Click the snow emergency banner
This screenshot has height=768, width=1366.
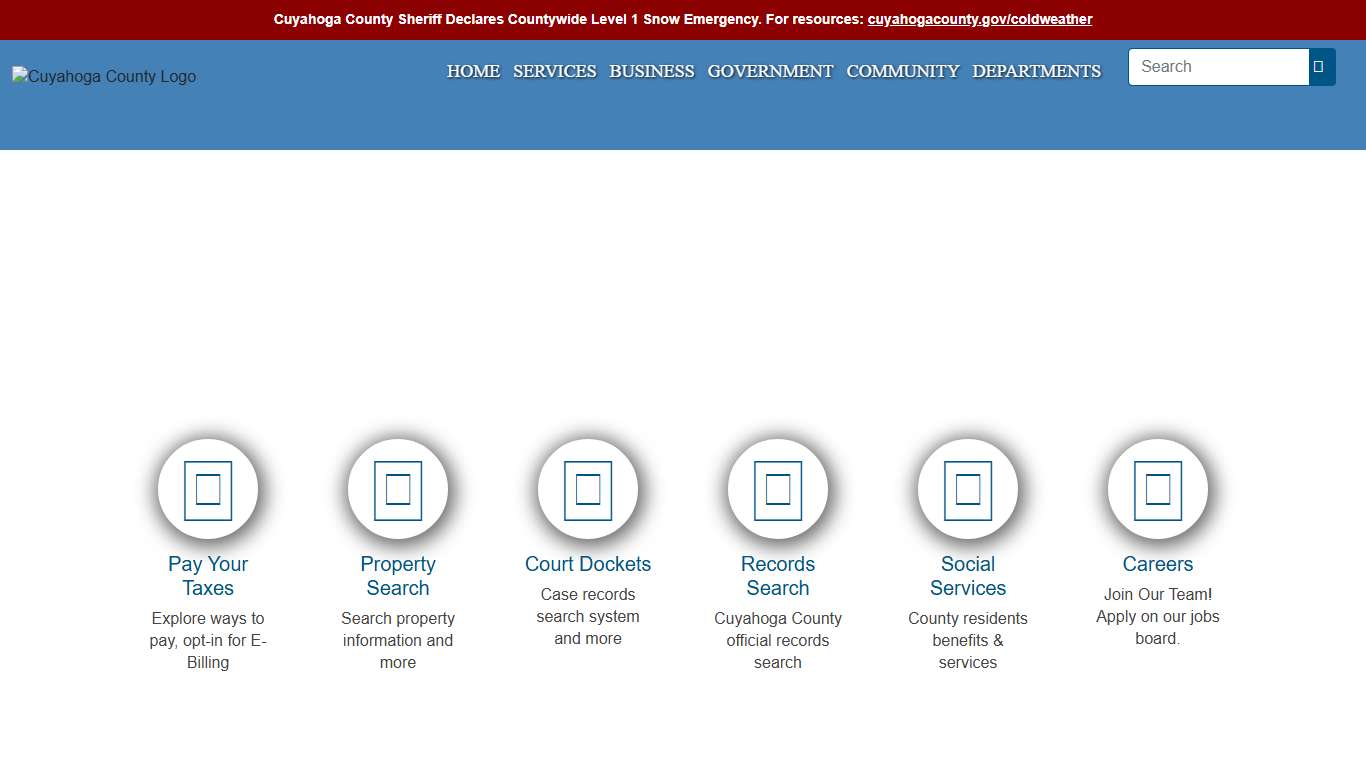tap(683, 18)
